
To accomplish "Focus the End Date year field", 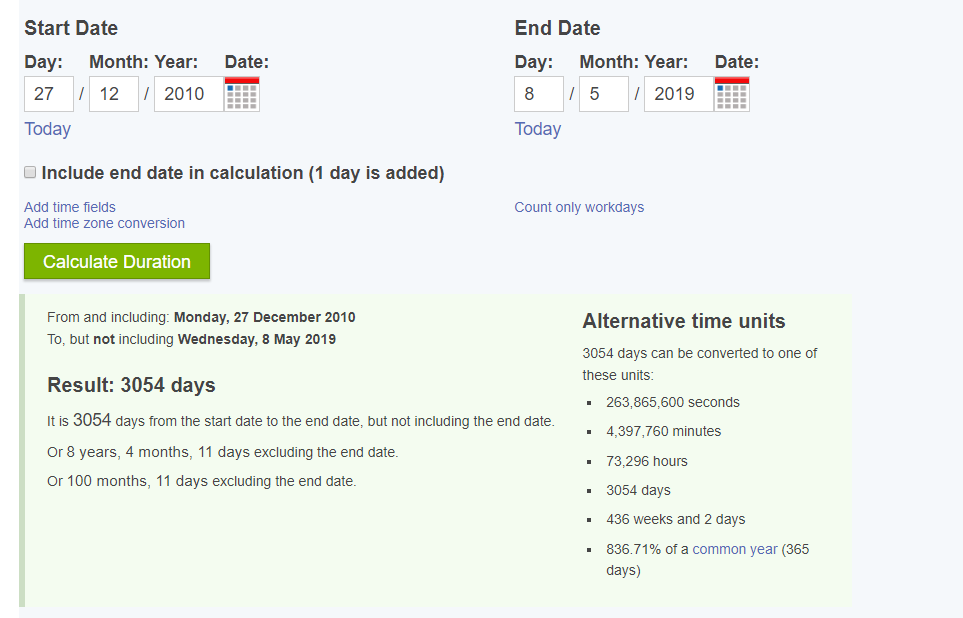I will click(x=677, y=94).
